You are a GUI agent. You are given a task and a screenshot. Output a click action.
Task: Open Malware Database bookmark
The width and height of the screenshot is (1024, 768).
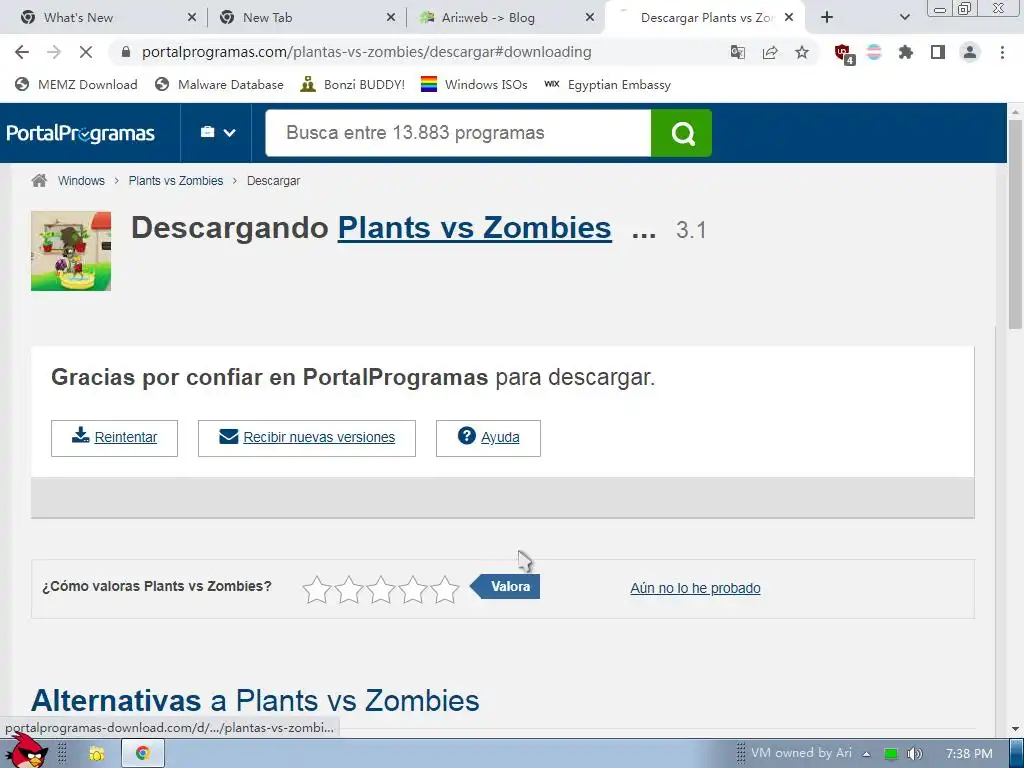coord(219,84)
